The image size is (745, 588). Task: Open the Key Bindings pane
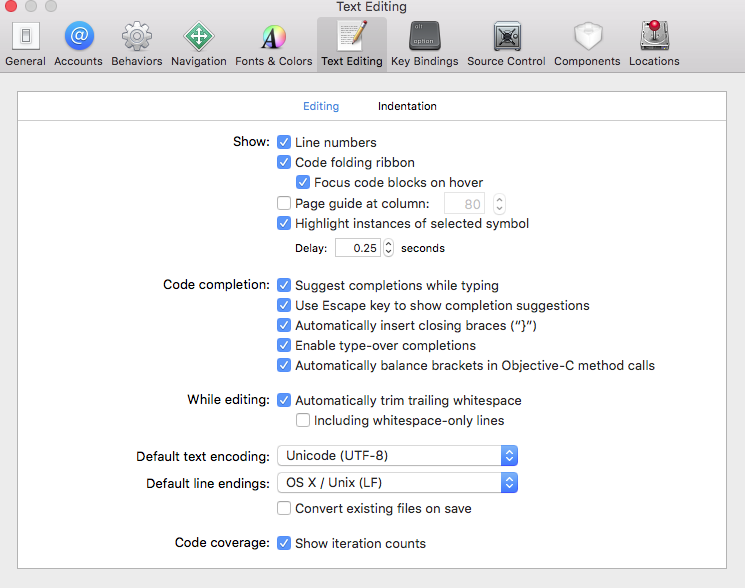click(425, 44)
